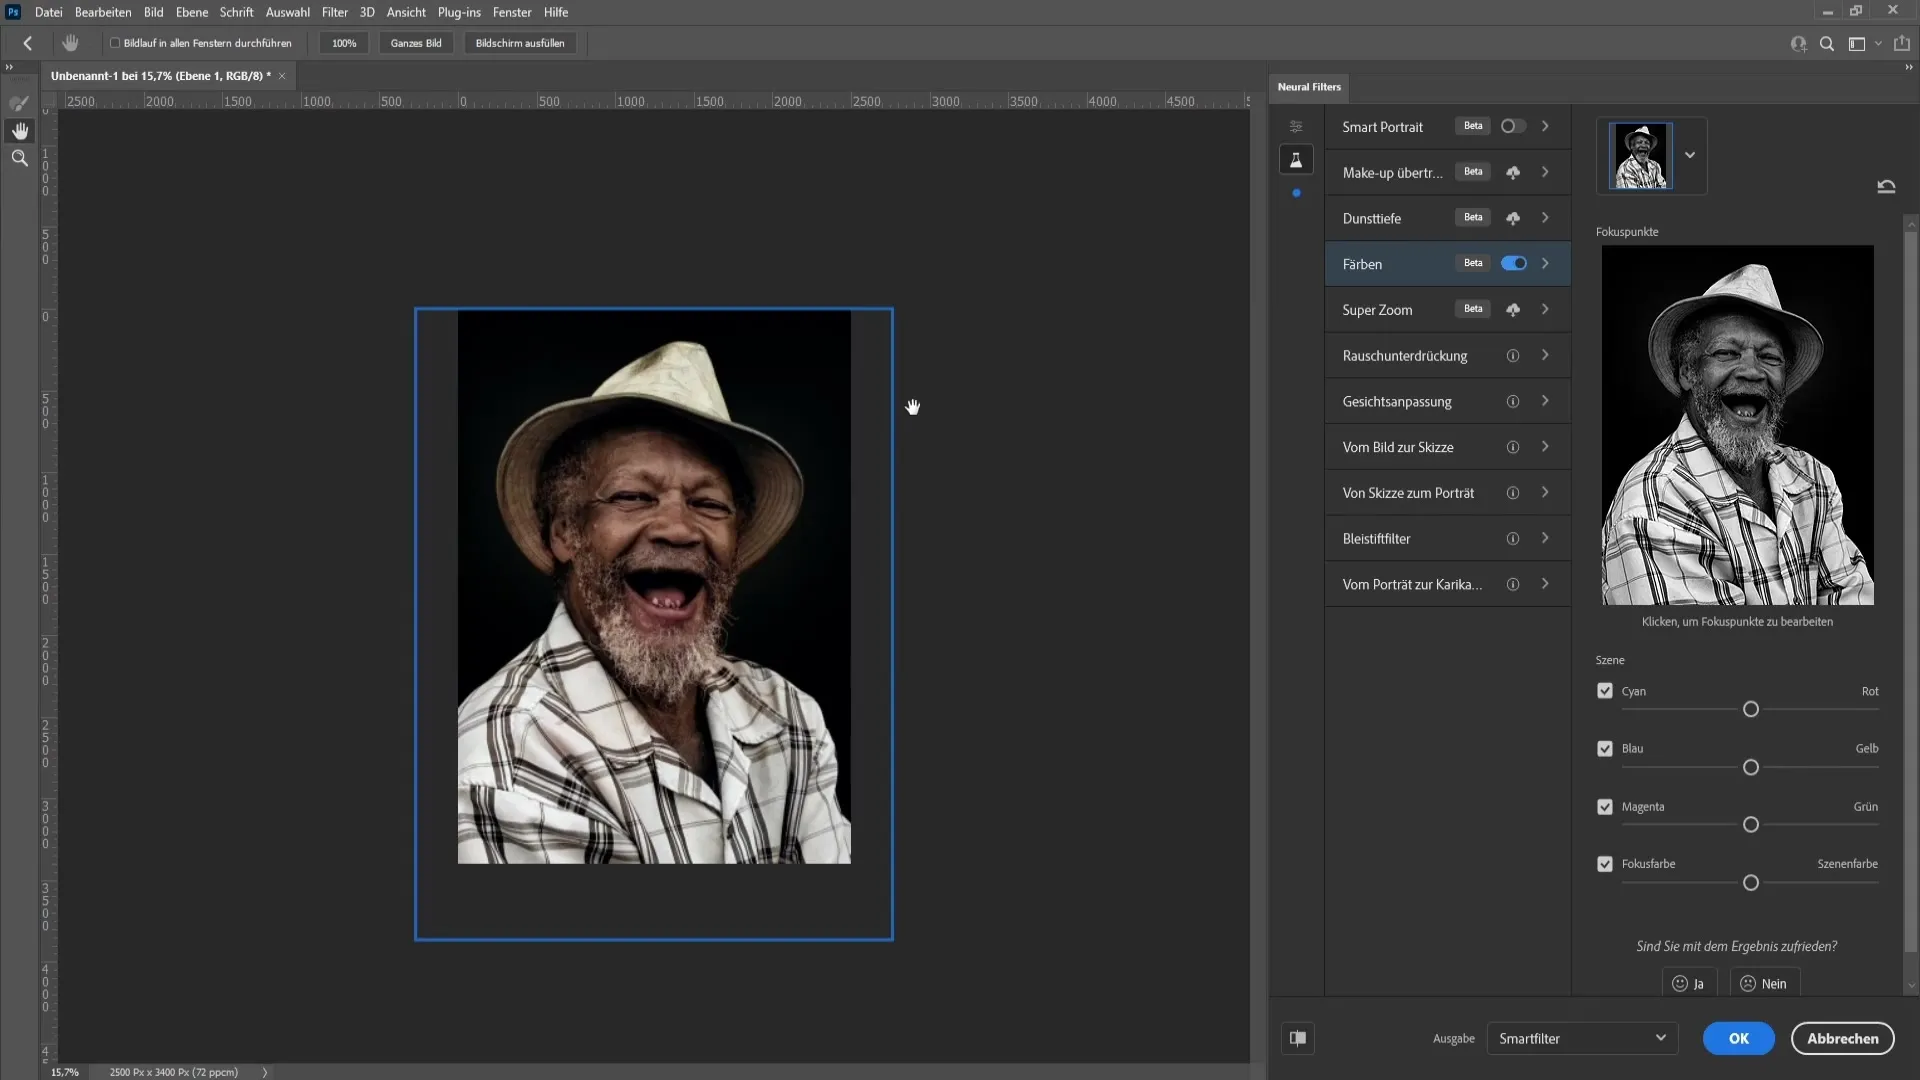Click the Ganzes Bild button

(416, 43)
